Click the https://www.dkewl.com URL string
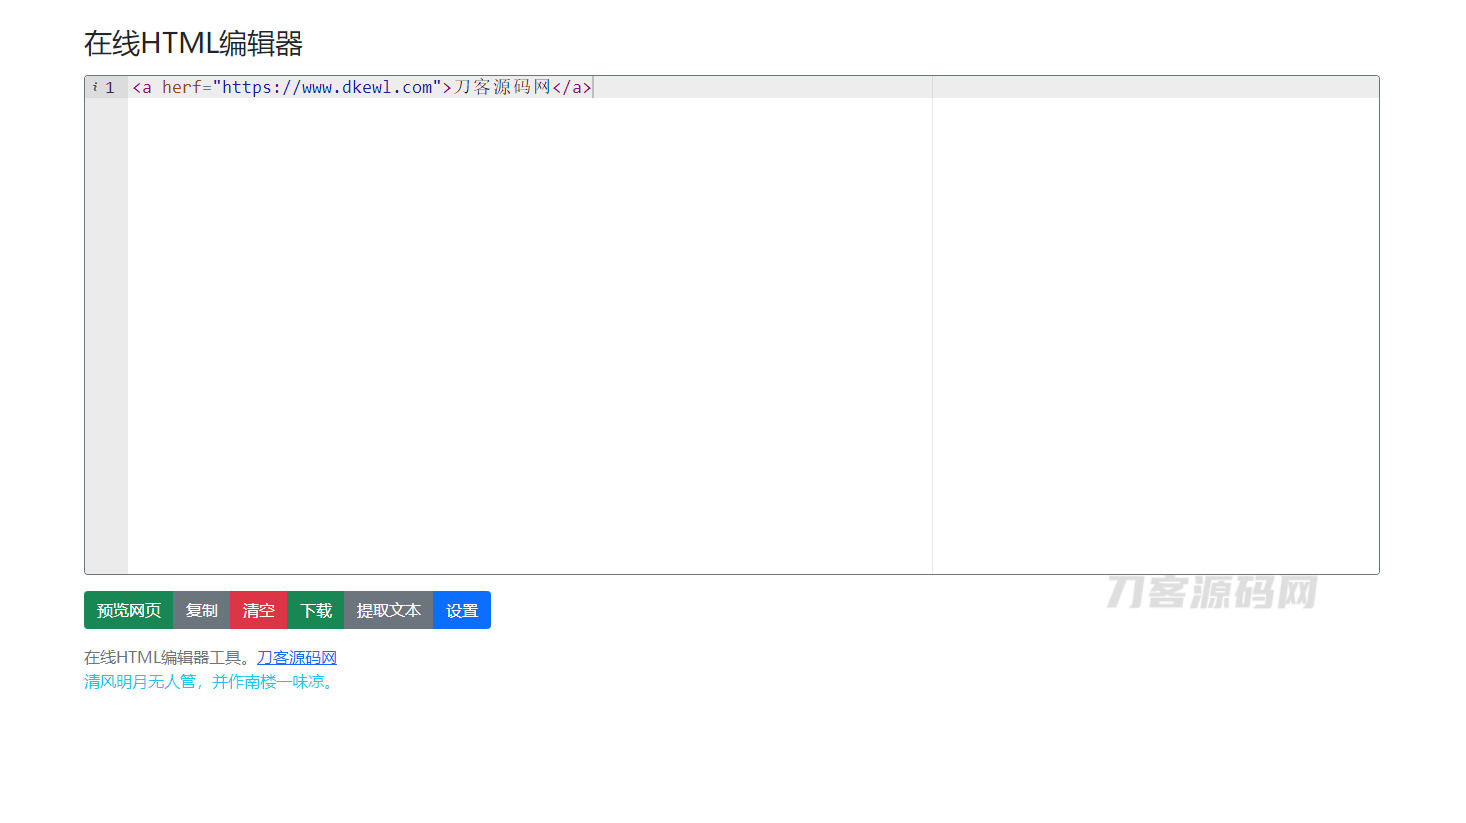Viewport: 1466px width, 823px height. click(x=327, y=88)
